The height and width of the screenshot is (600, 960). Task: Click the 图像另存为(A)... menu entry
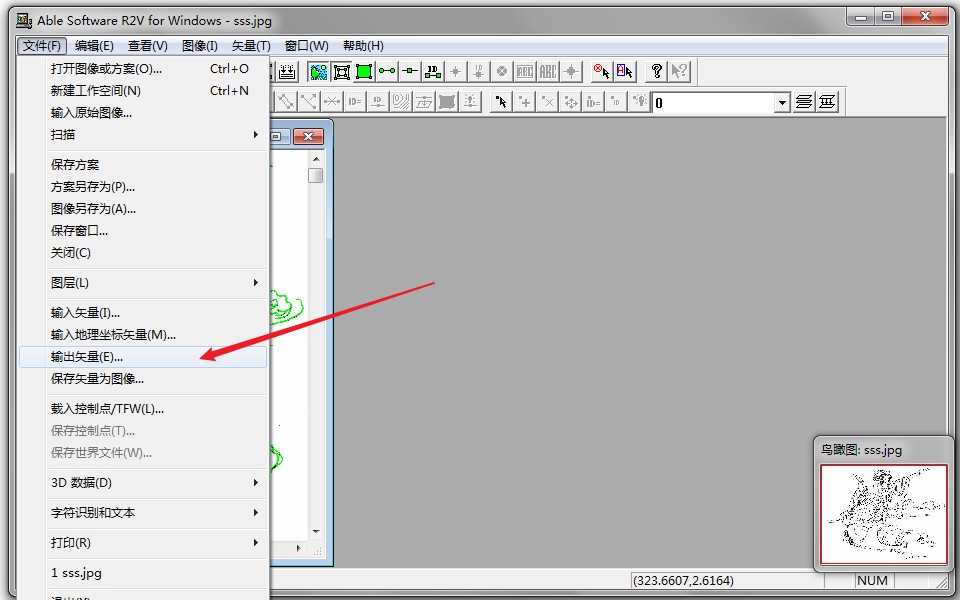pos(93,209)
